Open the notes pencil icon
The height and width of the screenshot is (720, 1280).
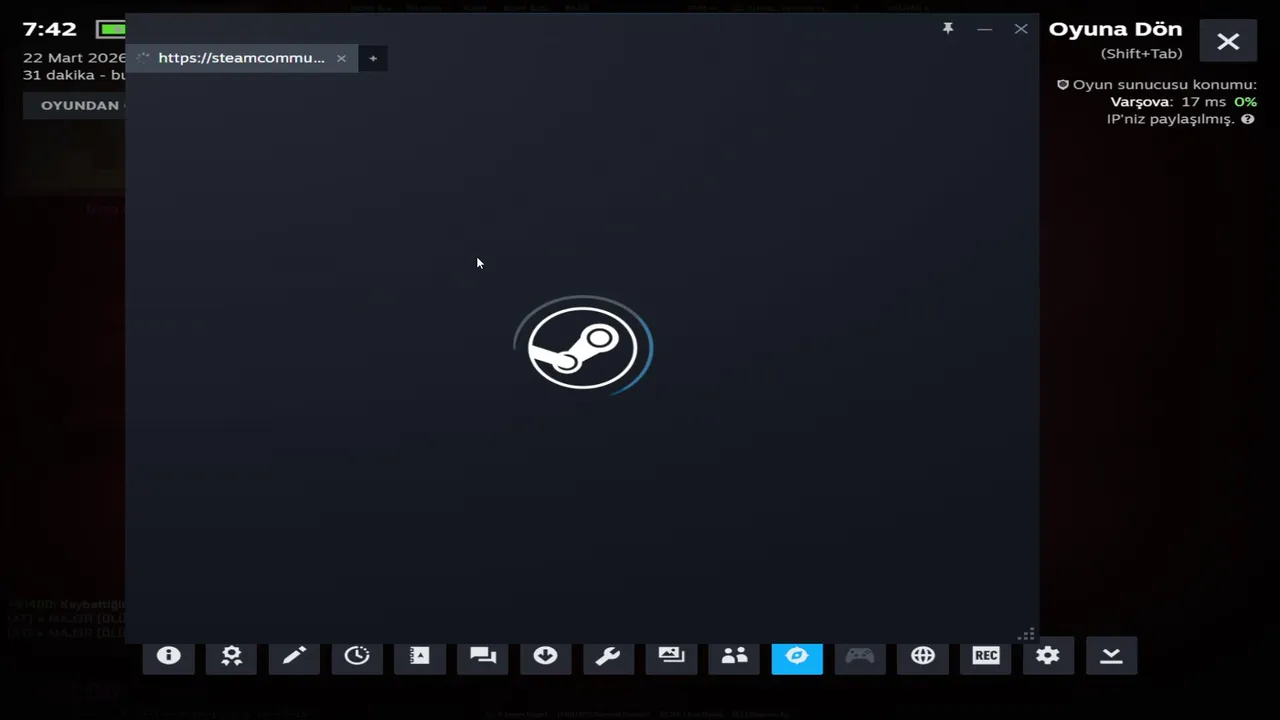click(x=294, y=656)
